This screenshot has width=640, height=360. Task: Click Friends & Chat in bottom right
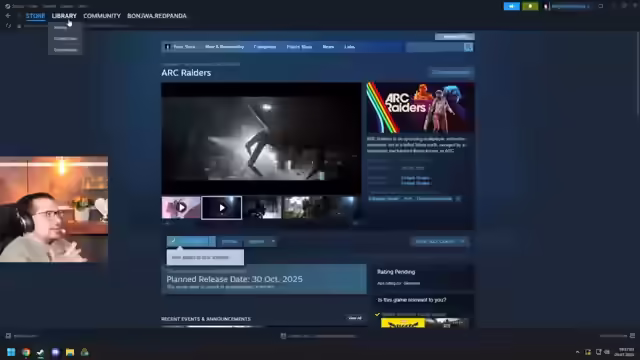click(x=617, y=336)
